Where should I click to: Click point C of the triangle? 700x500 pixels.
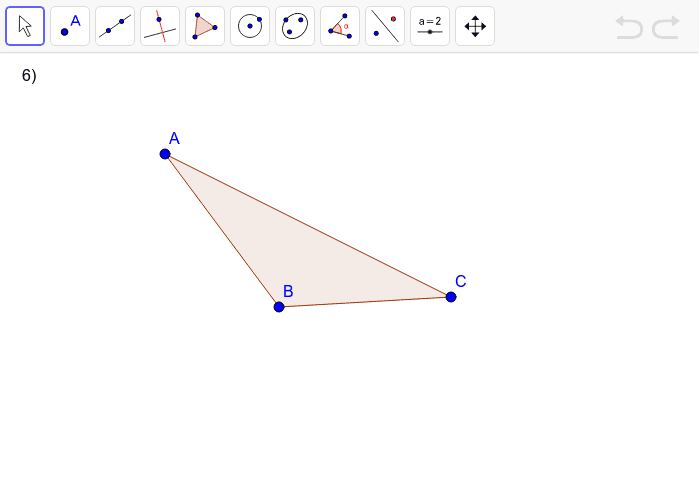coord(451,297)
